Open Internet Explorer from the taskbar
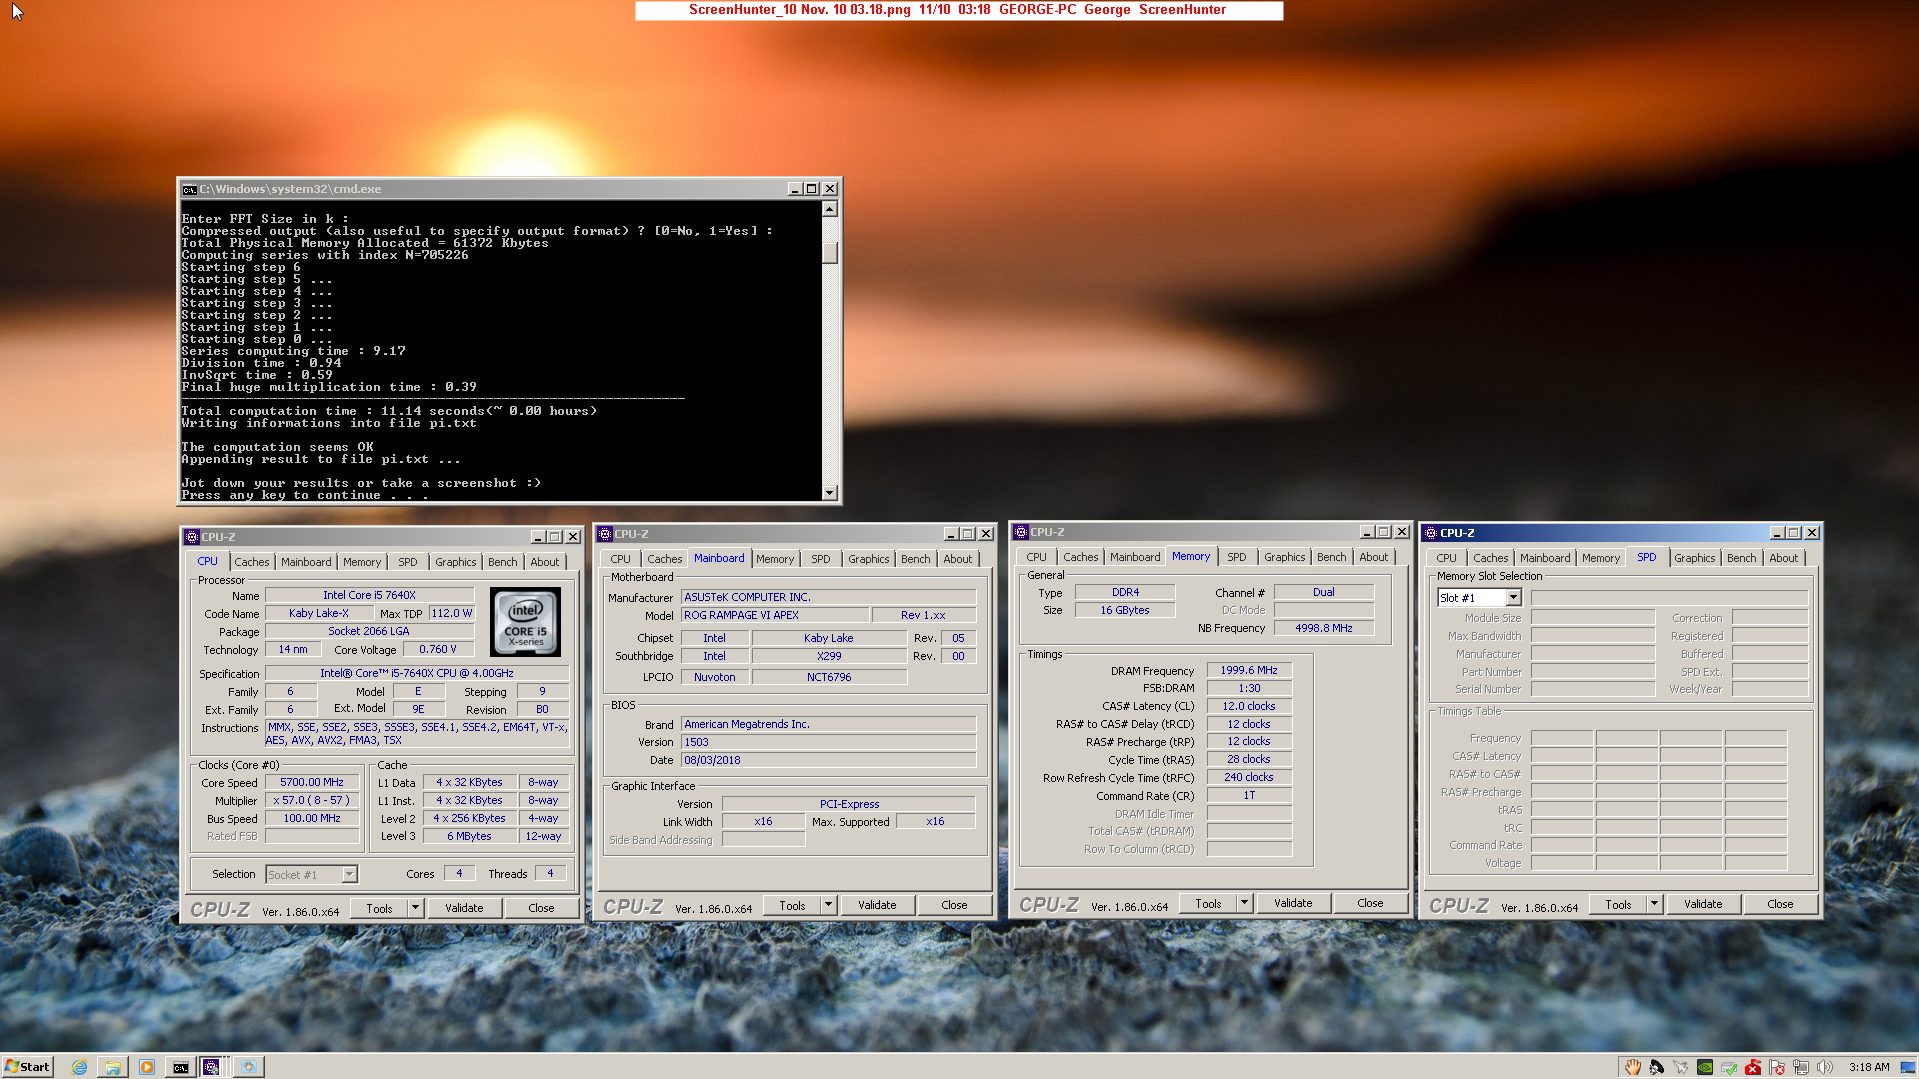Screen dimensions: 1919x1079 pyautogui.click(x=79, y=1067)
